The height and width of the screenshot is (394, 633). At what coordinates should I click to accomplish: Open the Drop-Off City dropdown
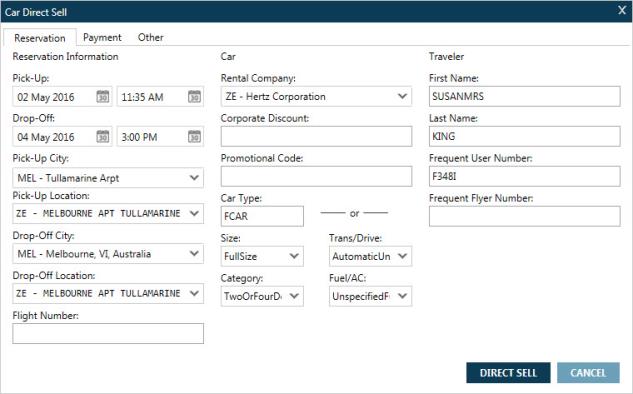[194, 254]
